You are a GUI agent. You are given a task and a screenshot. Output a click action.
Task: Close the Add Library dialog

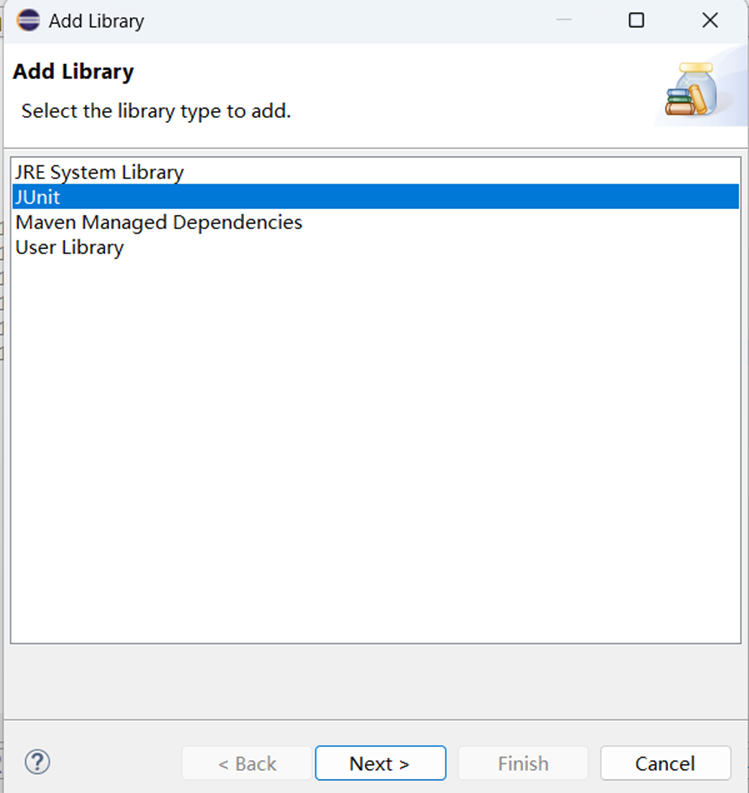(x=710, y=20)
